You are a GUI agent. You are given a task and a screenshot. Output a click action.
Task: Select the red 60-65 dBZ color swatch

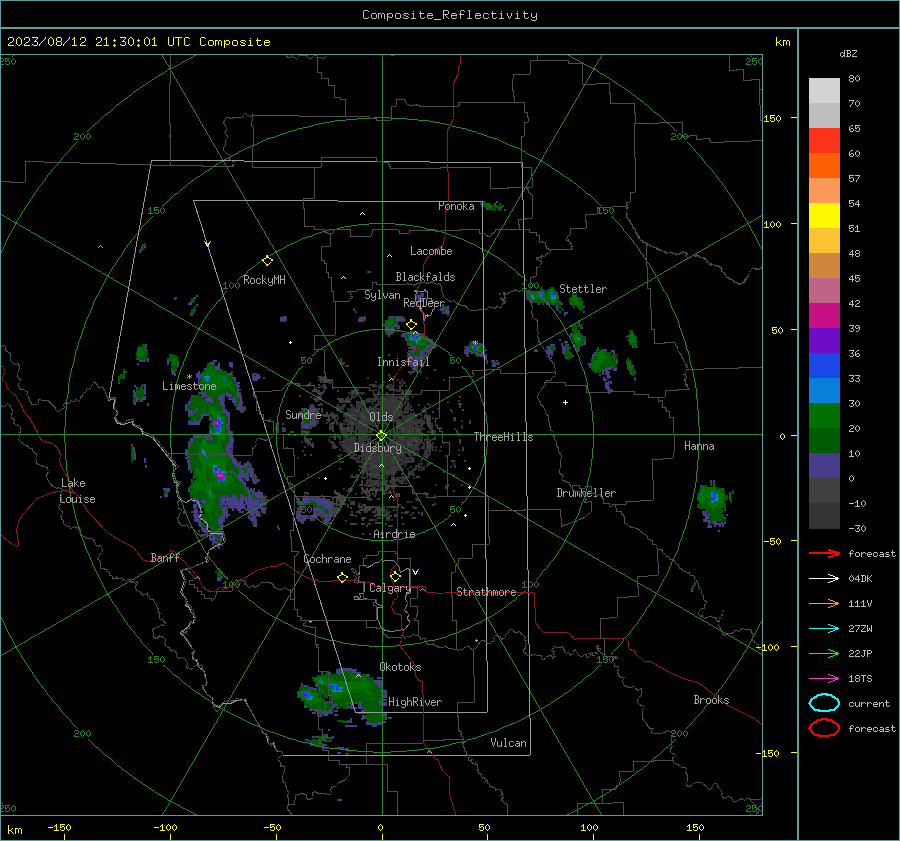pyautogui.click(x=824, y=141)
